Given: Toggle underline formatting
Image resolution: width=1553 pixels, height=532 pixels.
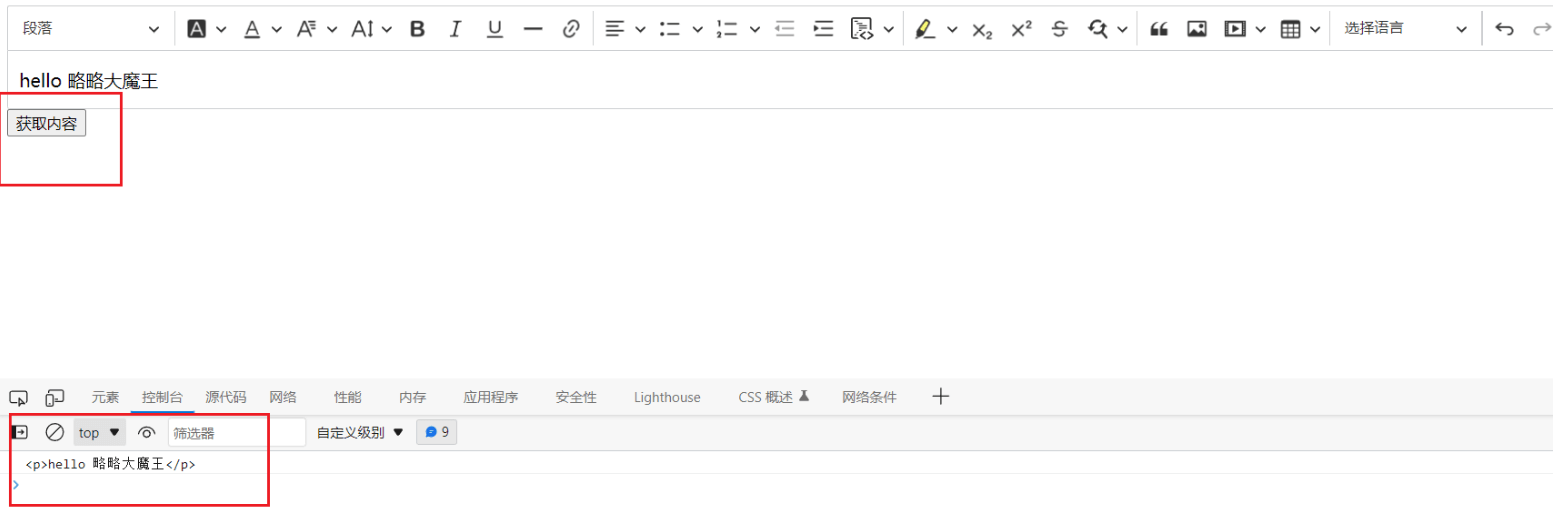Looking at the screenshot, I should point(494,29).
